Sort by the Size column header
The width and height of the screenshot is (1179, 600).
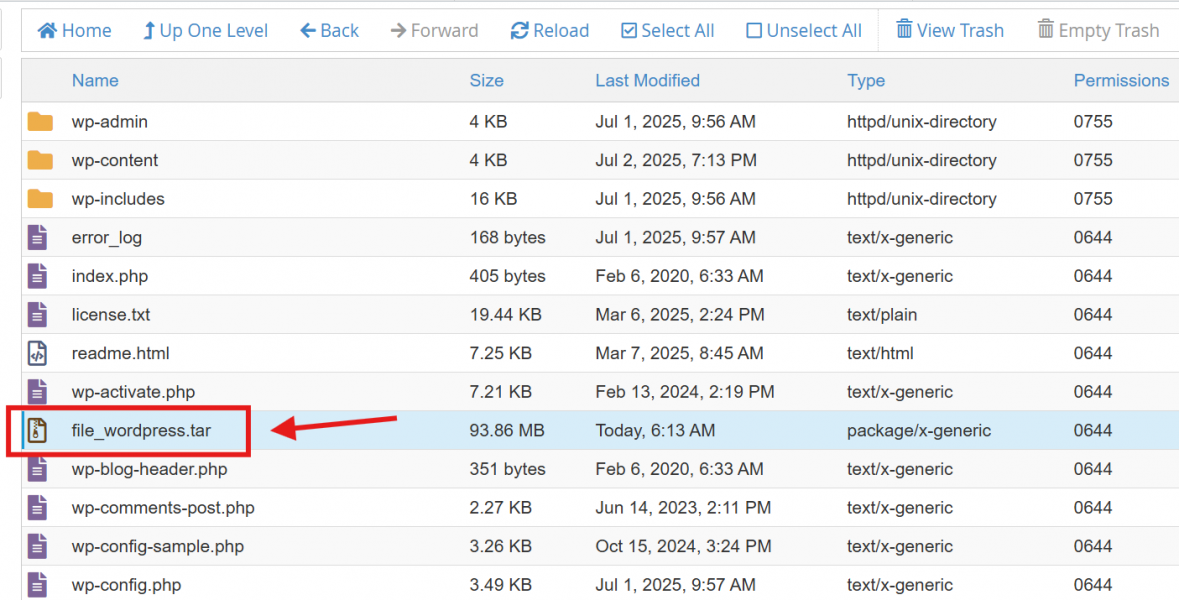click(486, 80)
